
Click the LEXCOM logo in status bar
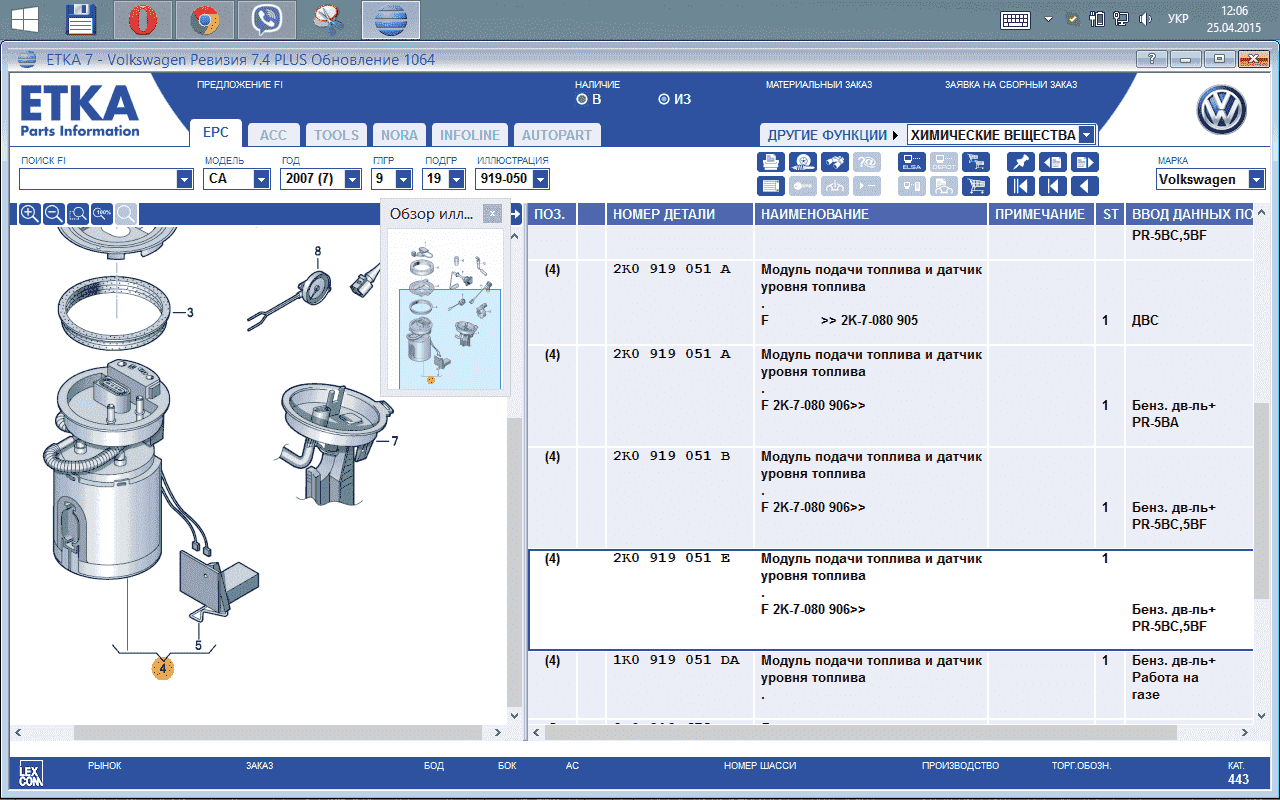click(31, 773)
